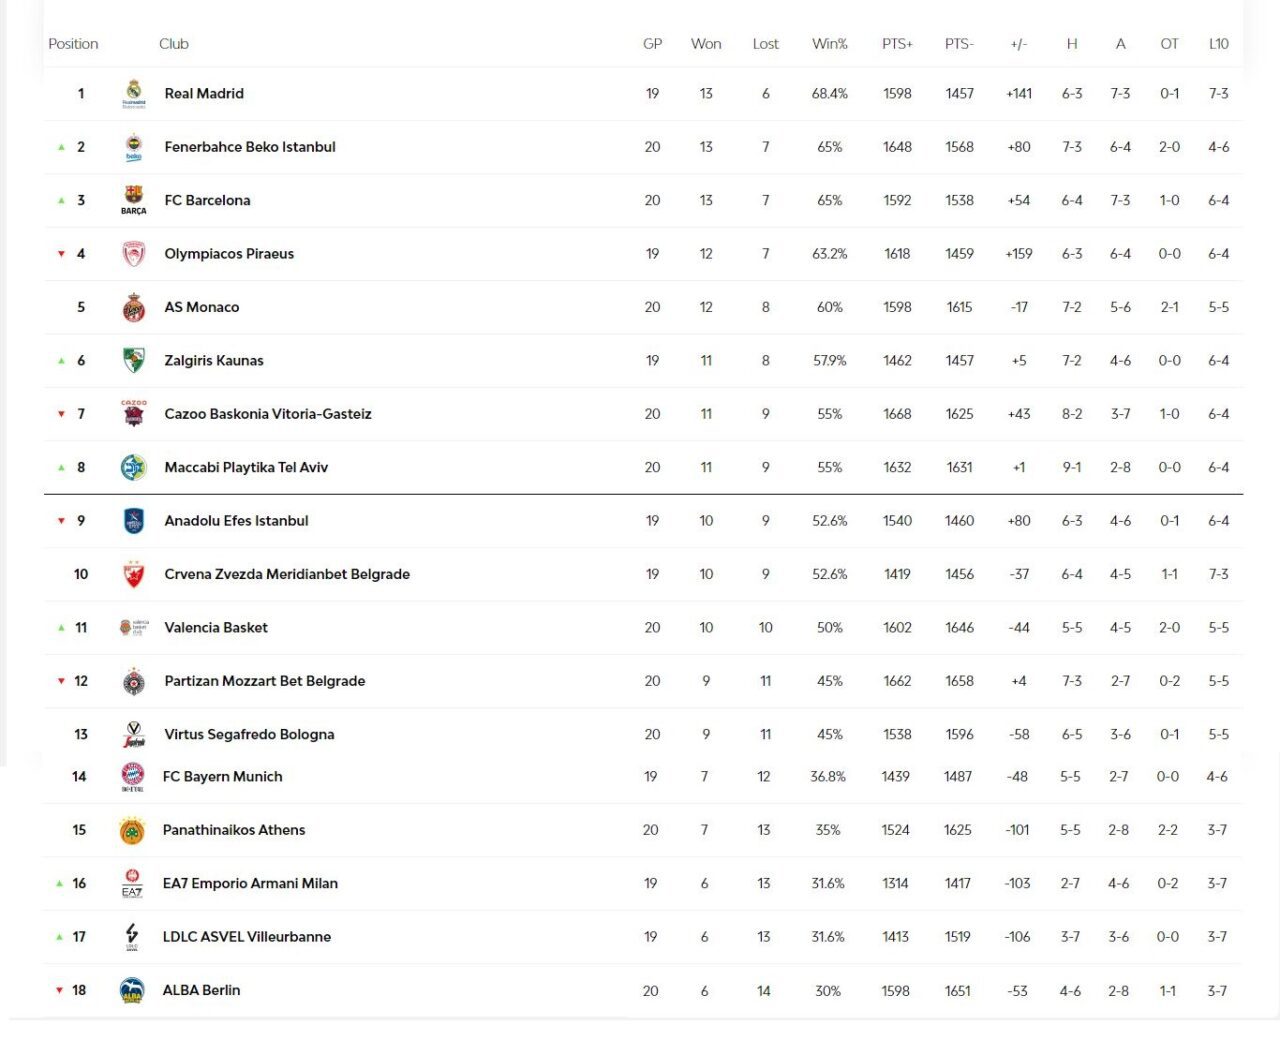Open Crvena Zvezda Meridianbet Belgrade team page
This screenshot has width=1280, height=1055.
point(287,574)
